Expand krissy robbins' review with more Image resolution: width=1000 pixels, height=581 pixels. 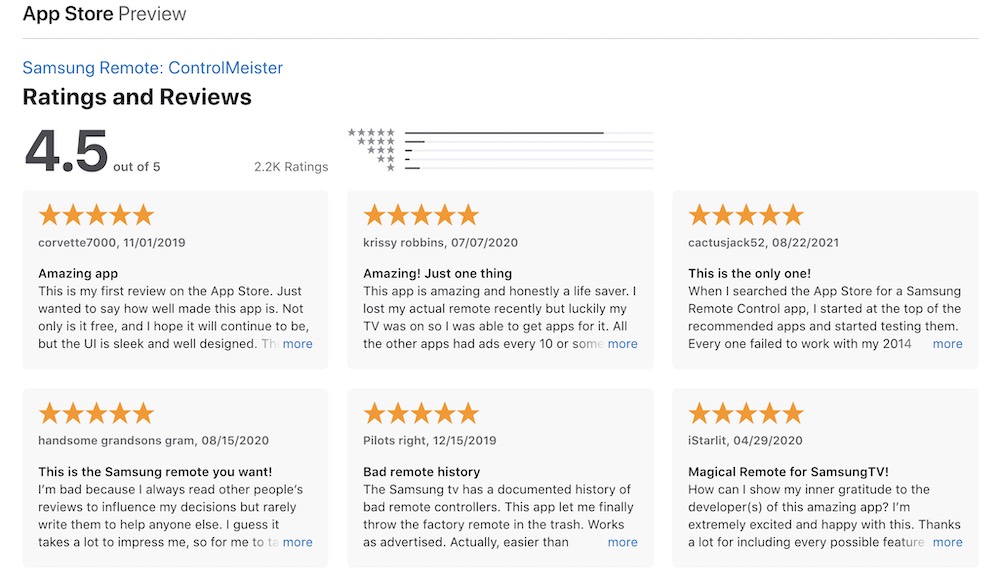point(622,344)
